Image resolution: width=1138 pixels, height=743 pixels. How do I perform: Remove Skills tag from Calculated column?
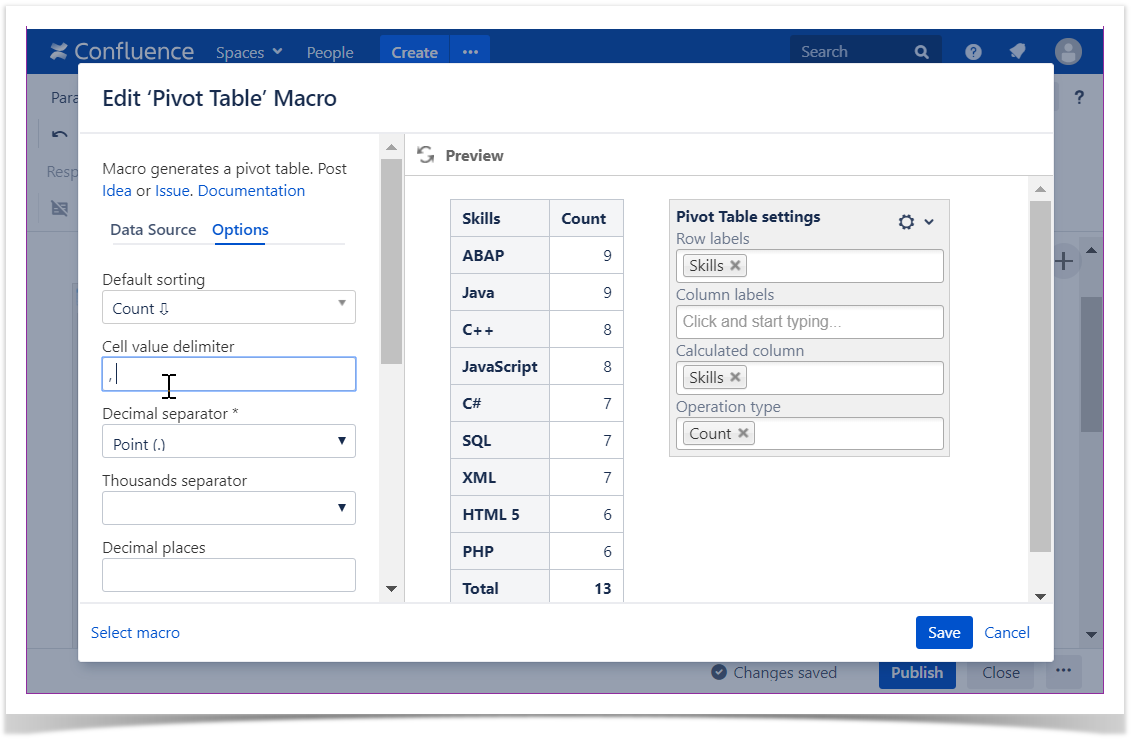pos(735,378)
